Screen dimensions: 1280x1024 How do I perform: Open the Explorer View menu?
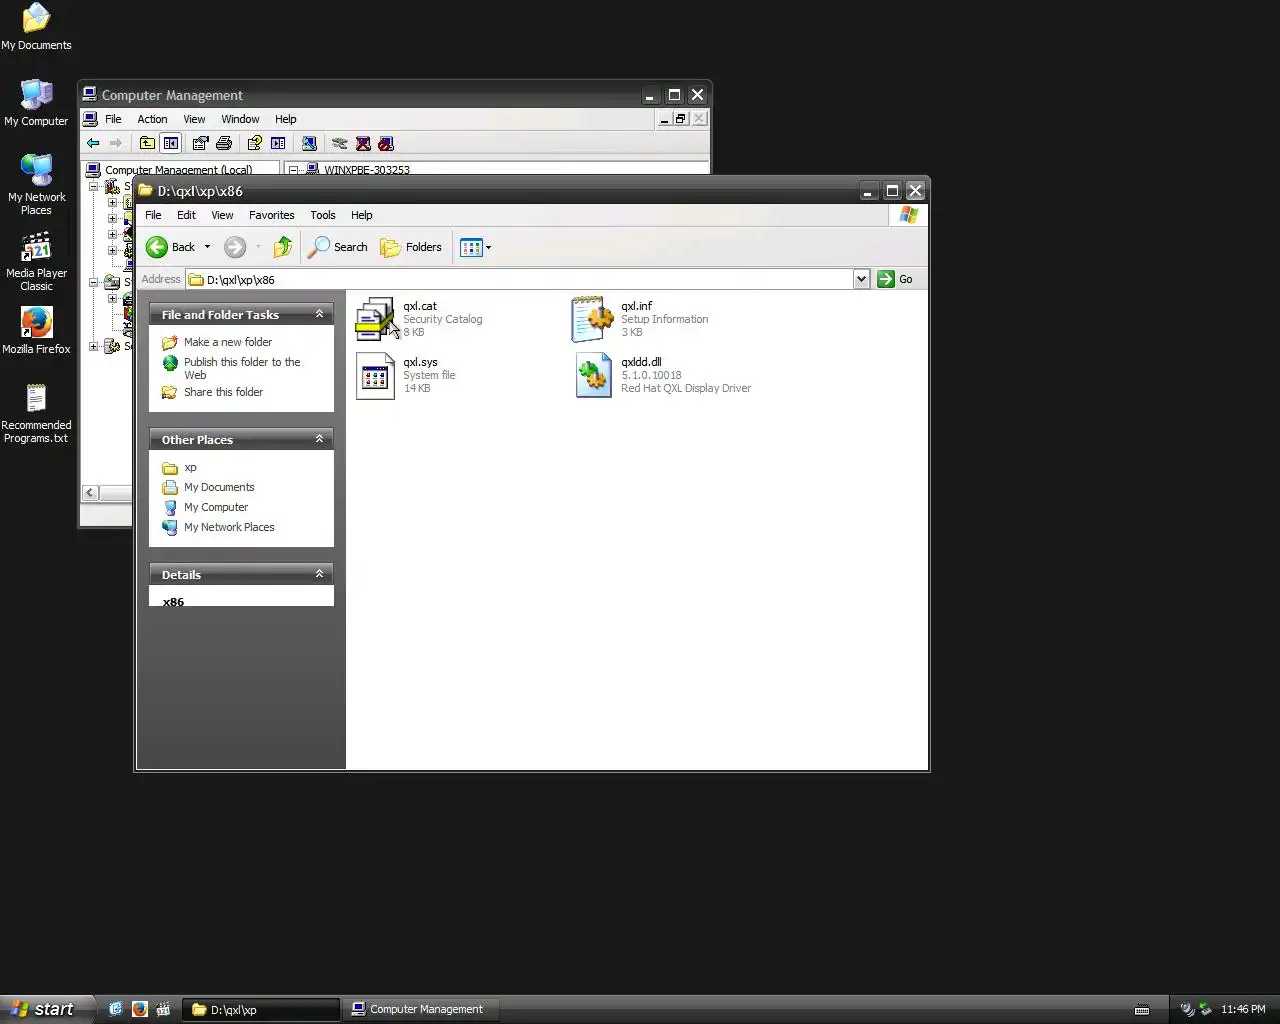coord(222,215)
